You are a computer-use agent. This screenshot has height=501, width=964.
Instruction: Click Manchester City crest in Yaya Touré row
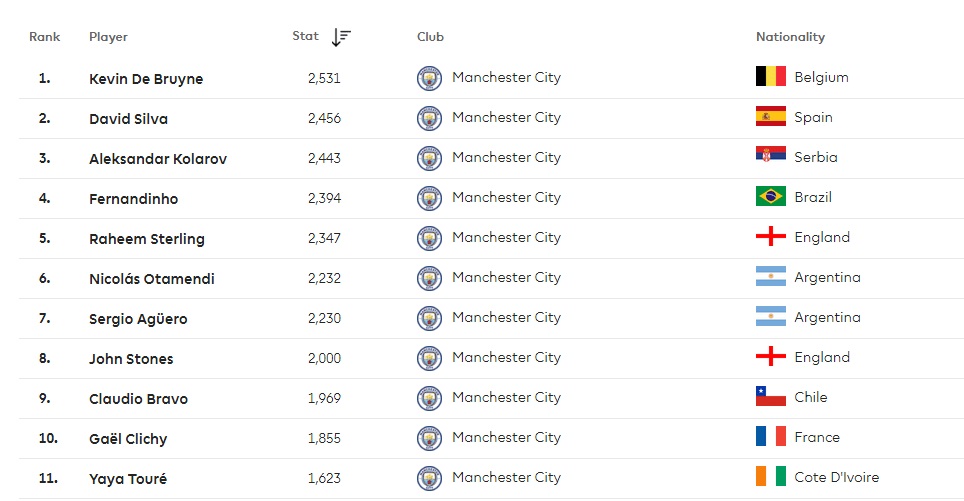[x=429, y=478]
